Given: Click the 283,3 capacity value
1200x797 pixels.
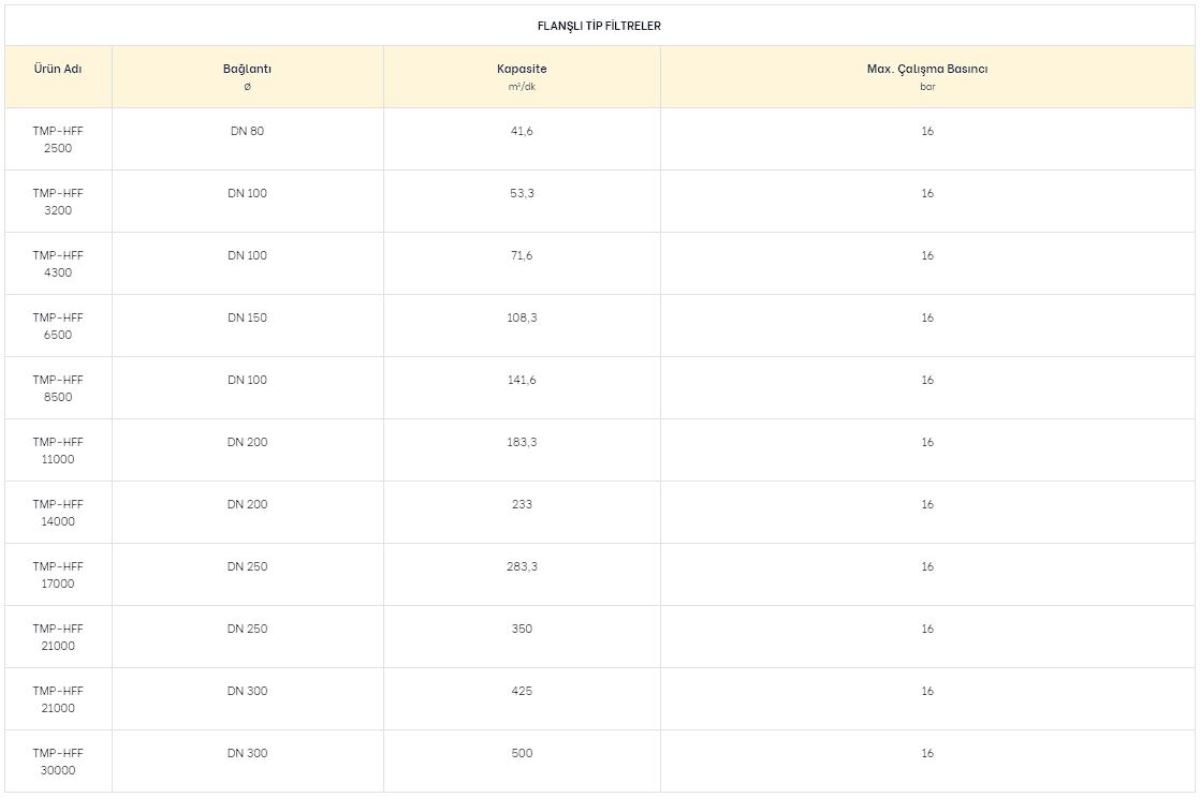Looking at the screenshot, I should 522,567.
